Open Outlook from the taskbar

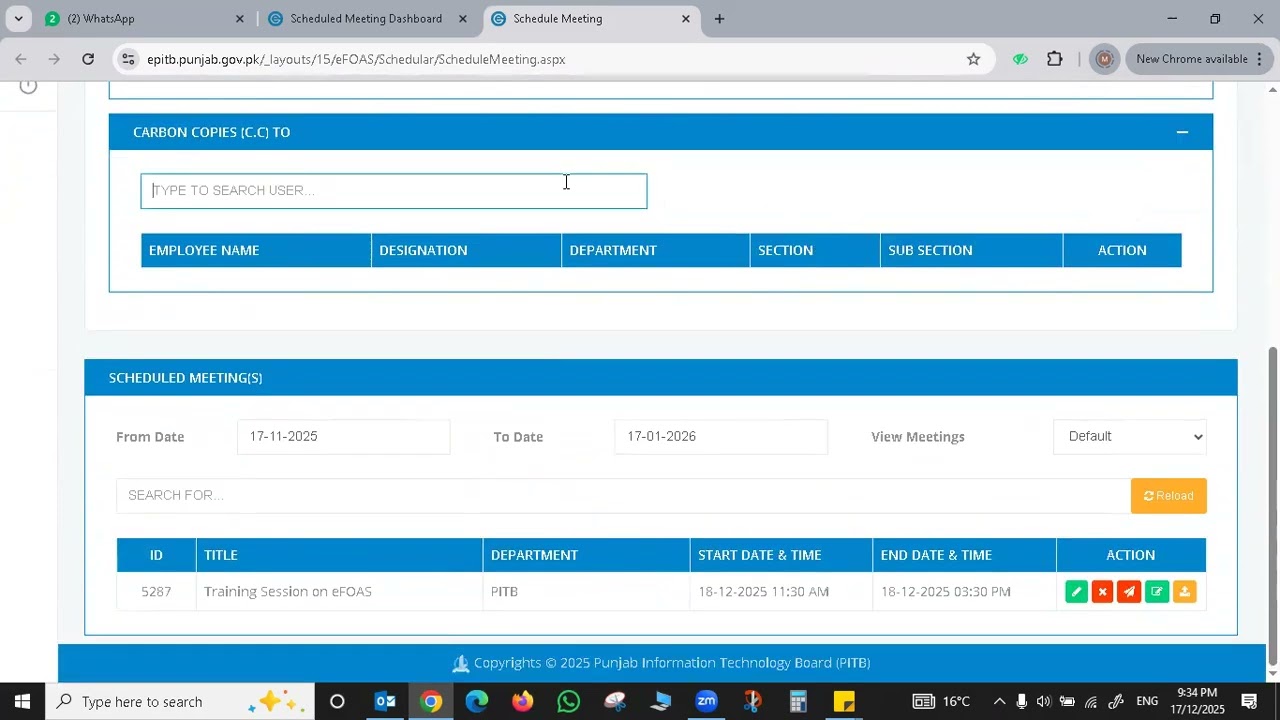(x=385, y=701)
